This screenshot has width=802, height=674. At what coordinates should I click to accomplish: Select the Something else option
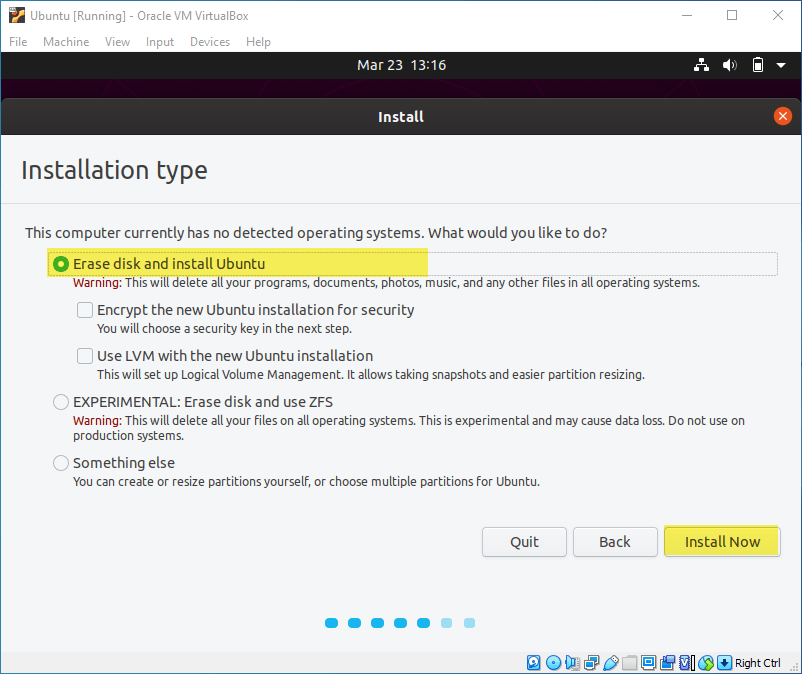(x=61, y=463)
